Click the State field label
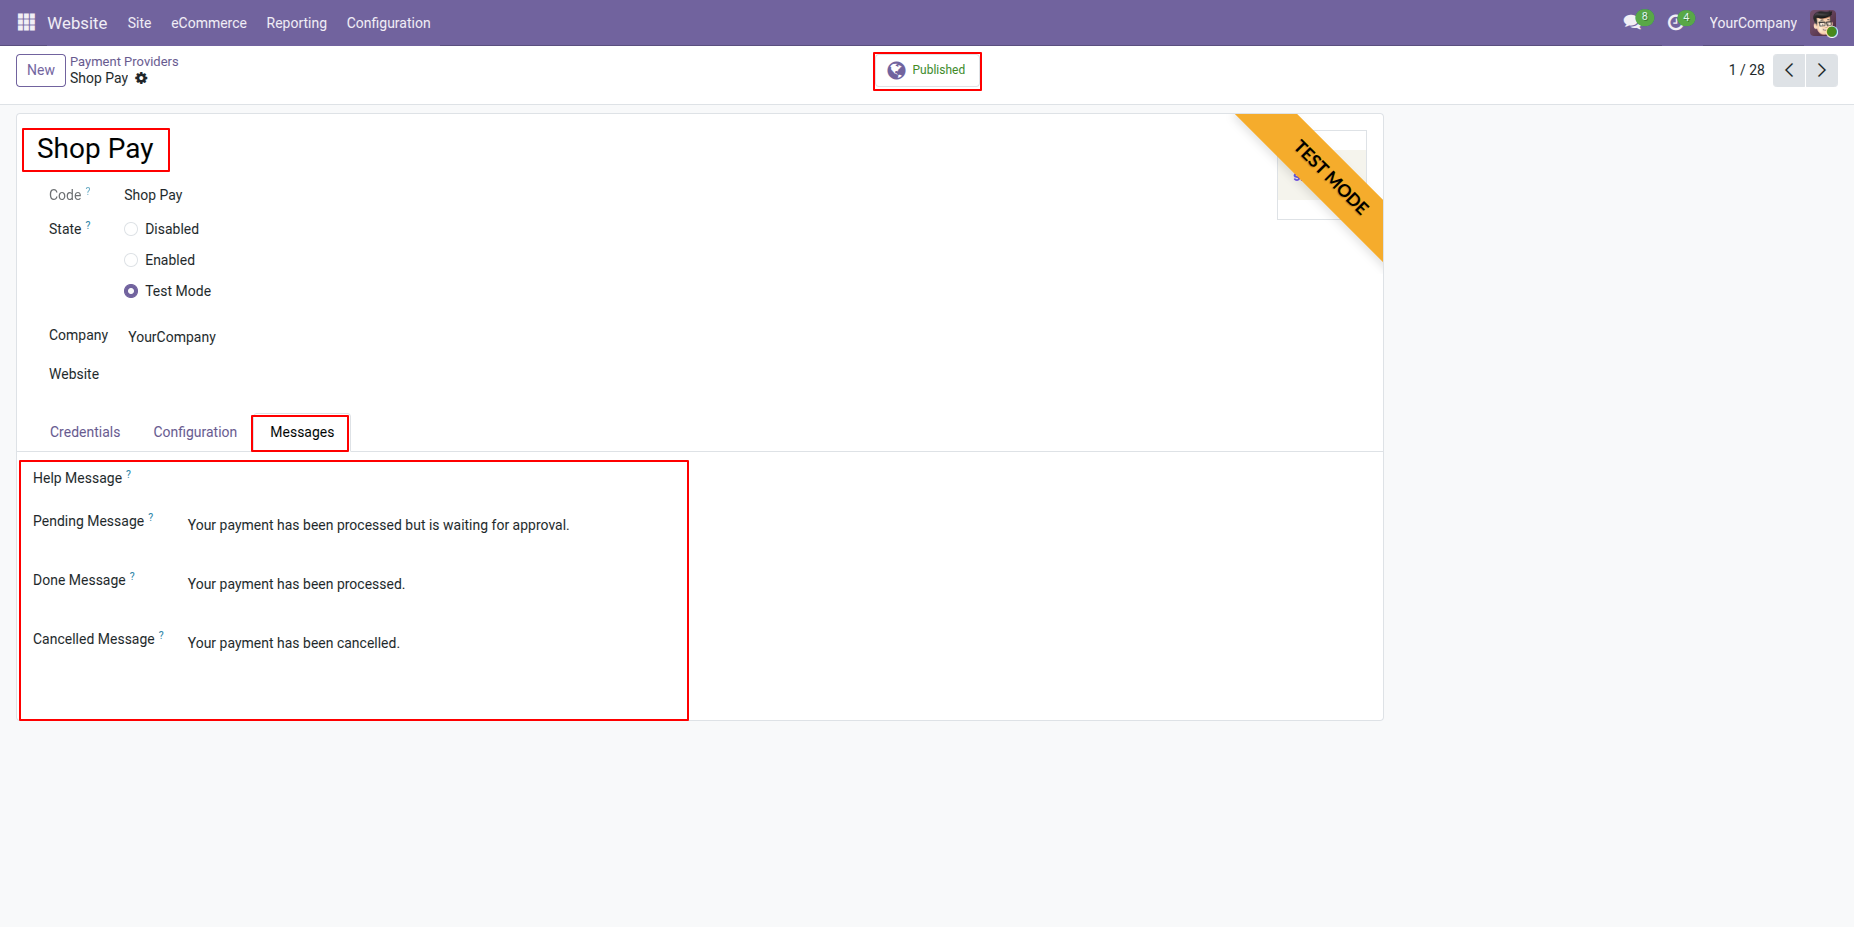 coord(65,229)
